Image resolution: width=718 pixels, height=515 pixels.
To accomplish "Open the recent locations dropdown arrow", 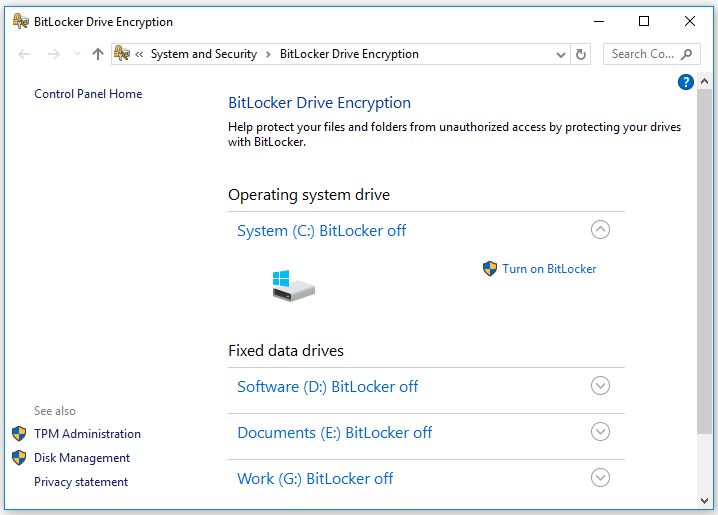I will click(x=77, y=54).
